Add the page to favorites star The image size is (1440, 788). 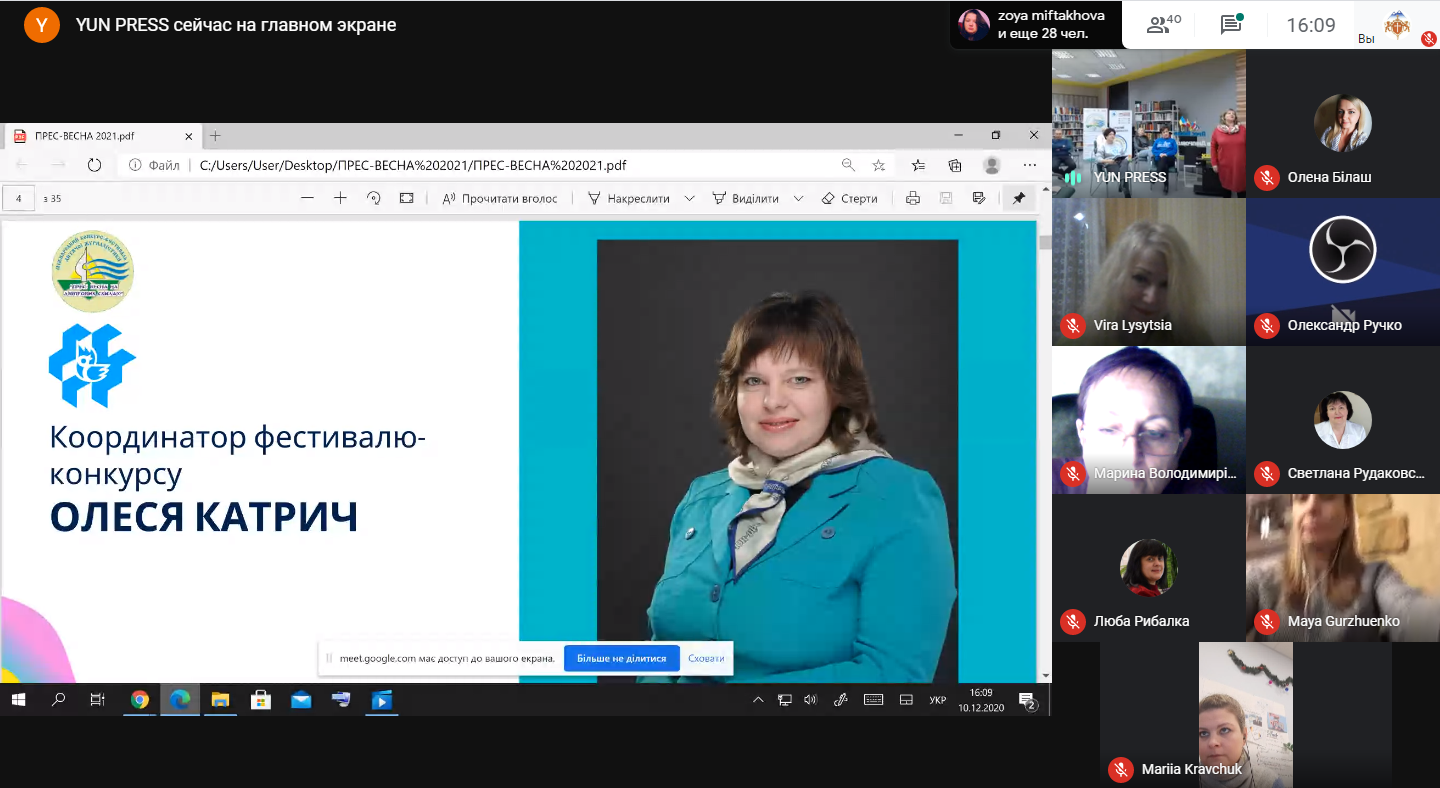878,165
